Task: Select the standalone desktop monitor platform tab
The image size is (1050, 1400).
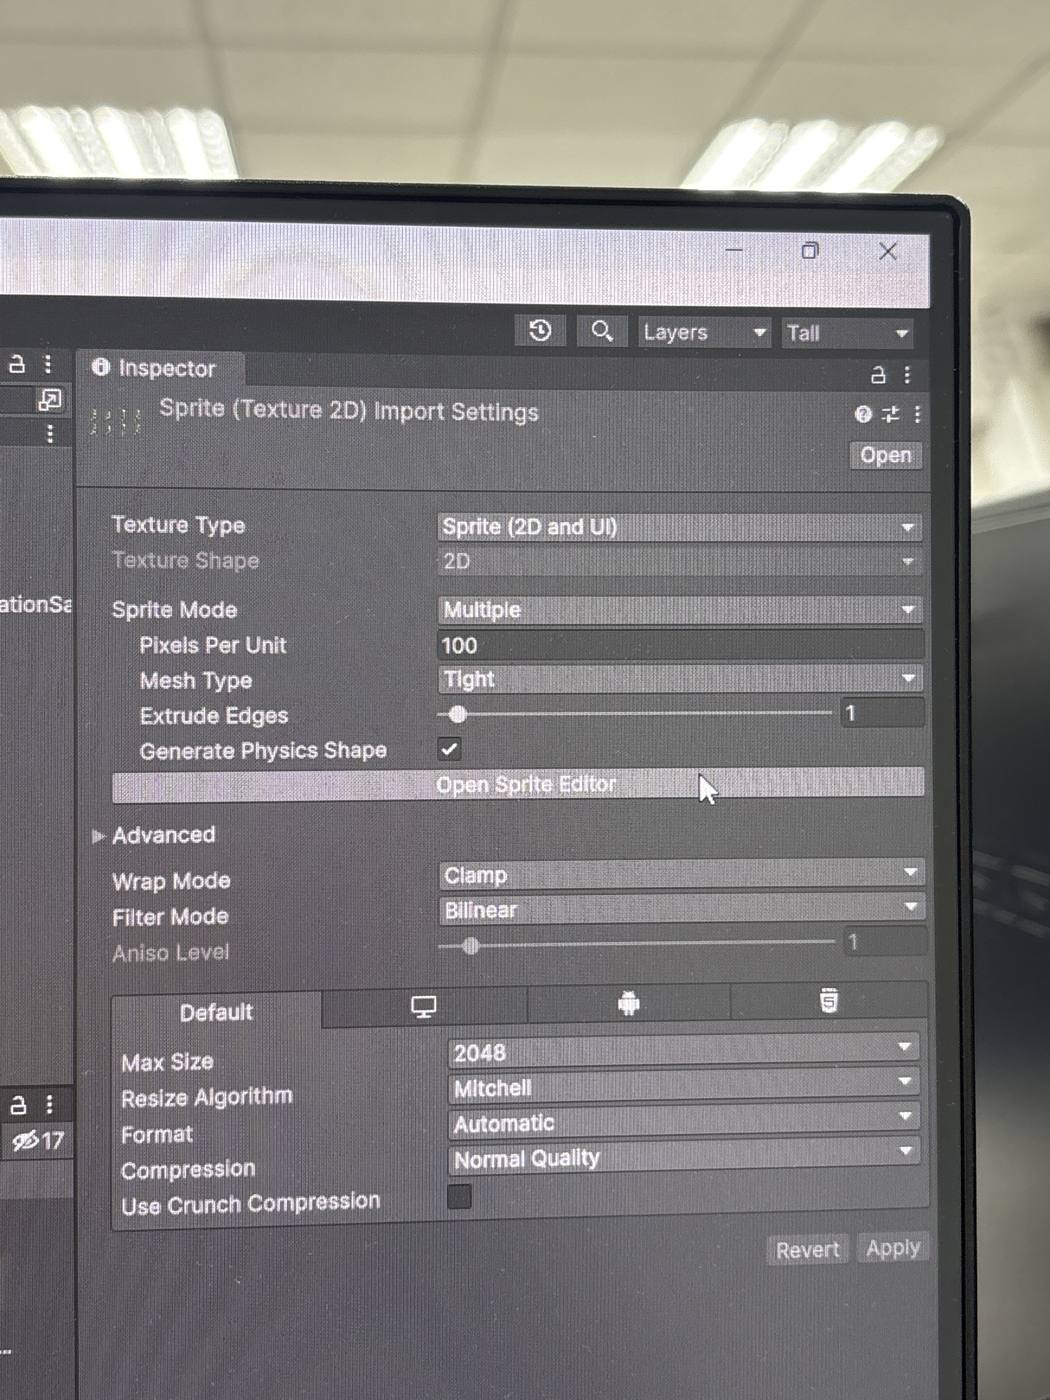Action: point(424,1007)
